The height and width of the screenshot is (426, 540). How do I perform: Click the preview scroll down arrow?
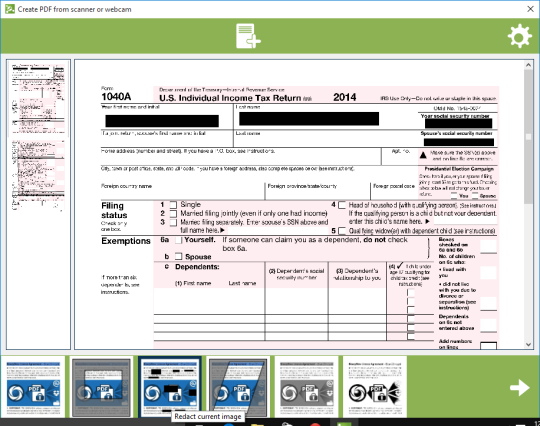(529, 344)
